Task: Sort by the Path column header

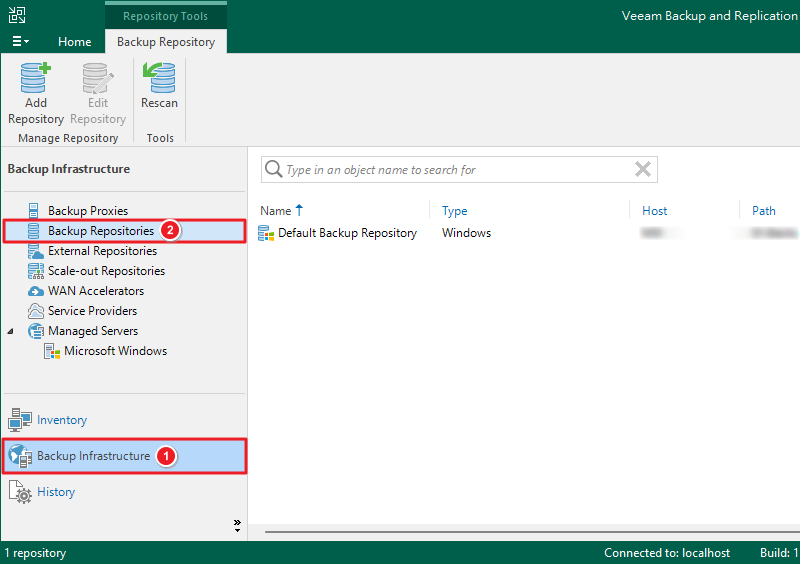Action: [764, 211]
